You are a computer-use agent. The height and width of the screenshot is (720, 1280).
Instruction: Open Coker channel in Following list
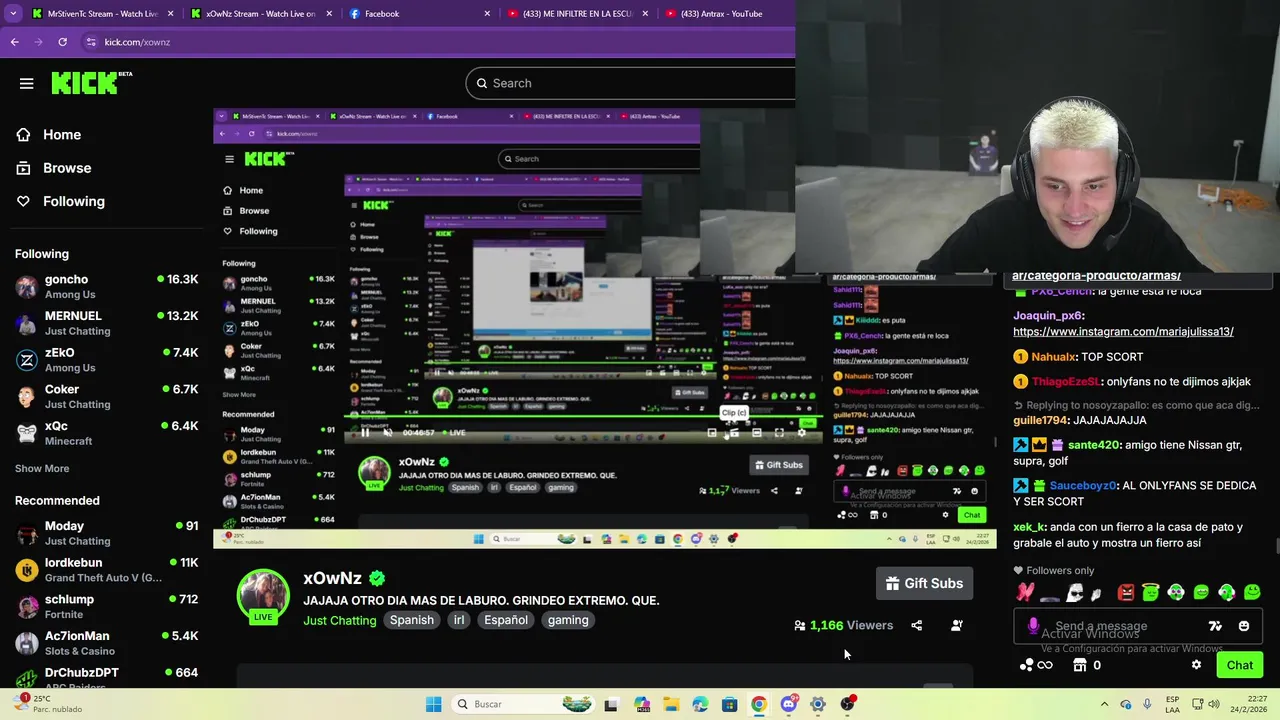[x=106, y=396]
